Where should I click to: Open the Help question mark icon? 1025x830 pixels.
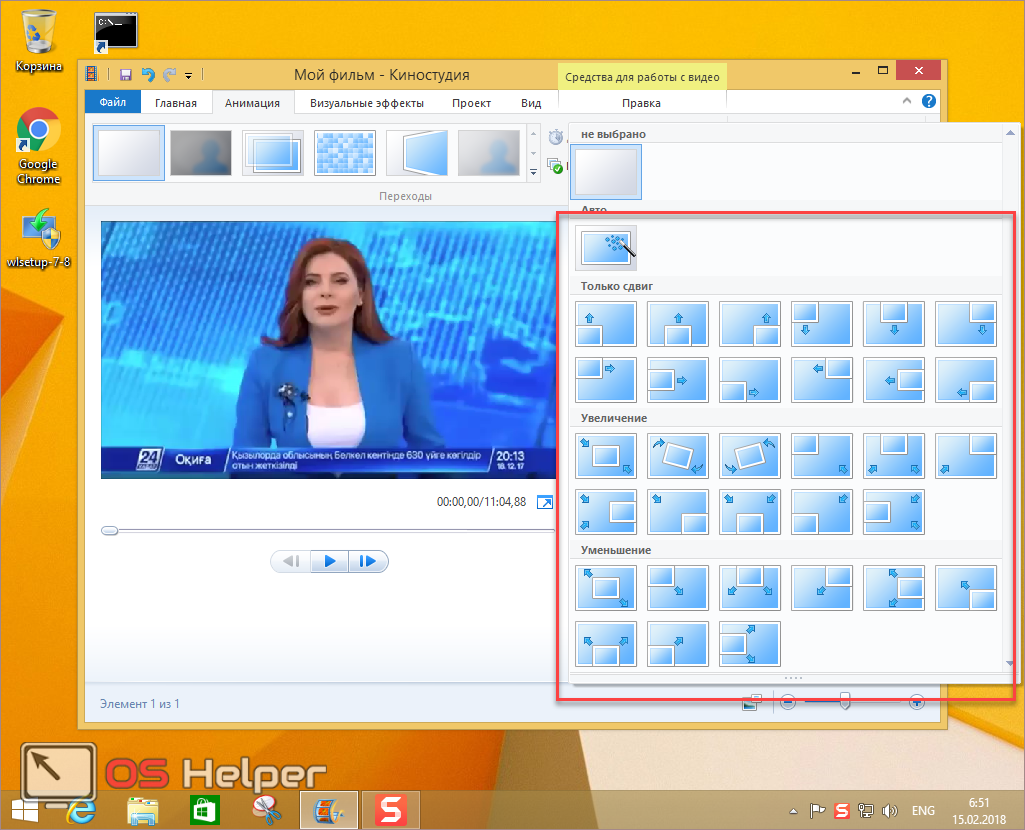tap(929, 102)
